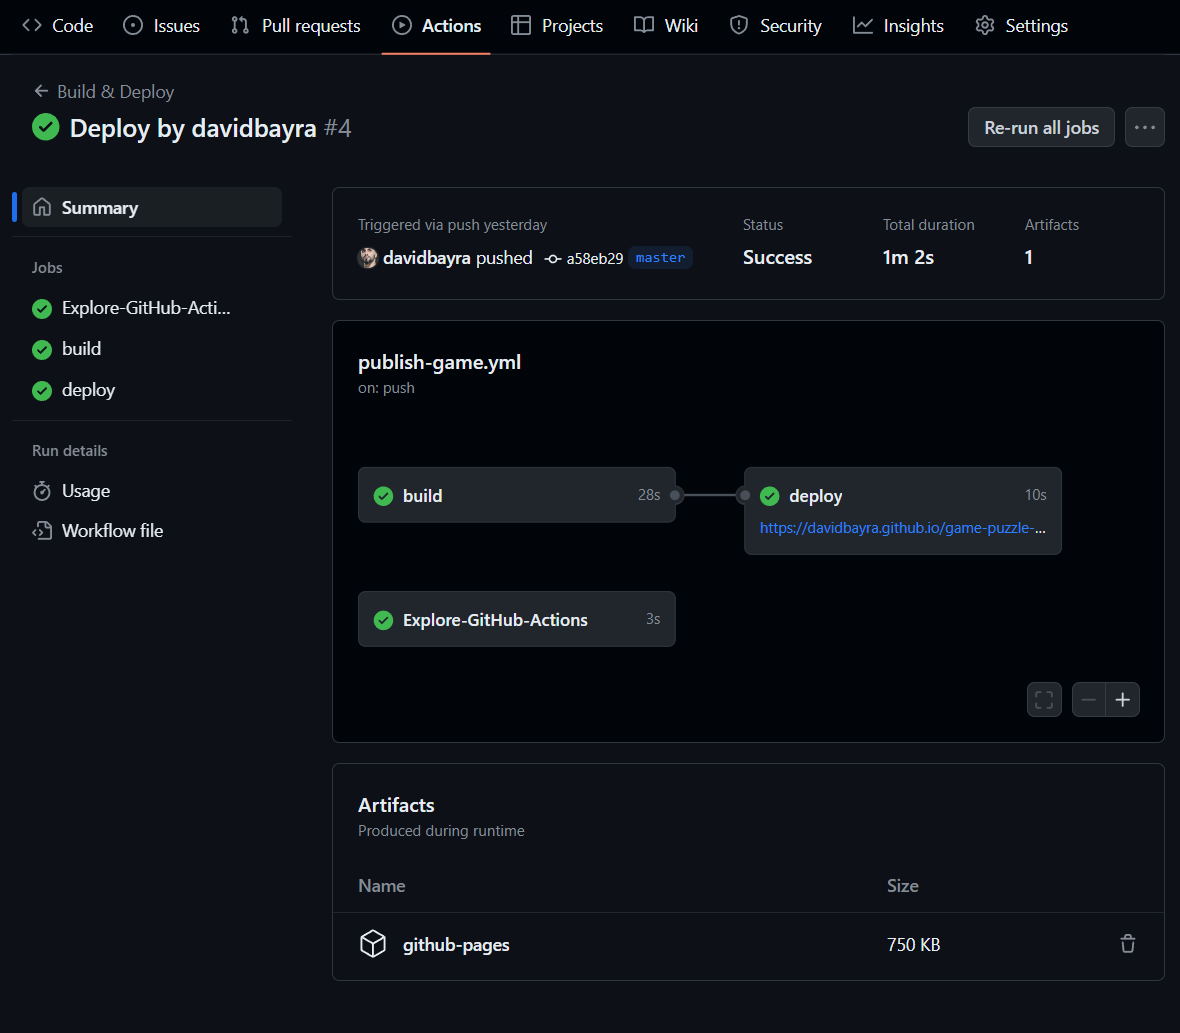Viewport: 1180px width, 1033px height.
Task: Click check icon beside sidebar Explore-GitHub-Acti... job
Action: tap(42, 308)
